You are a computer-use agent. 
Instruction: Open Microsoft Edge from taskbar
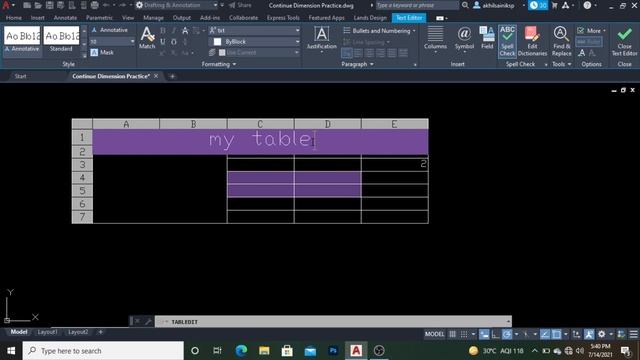coord(241,351)
